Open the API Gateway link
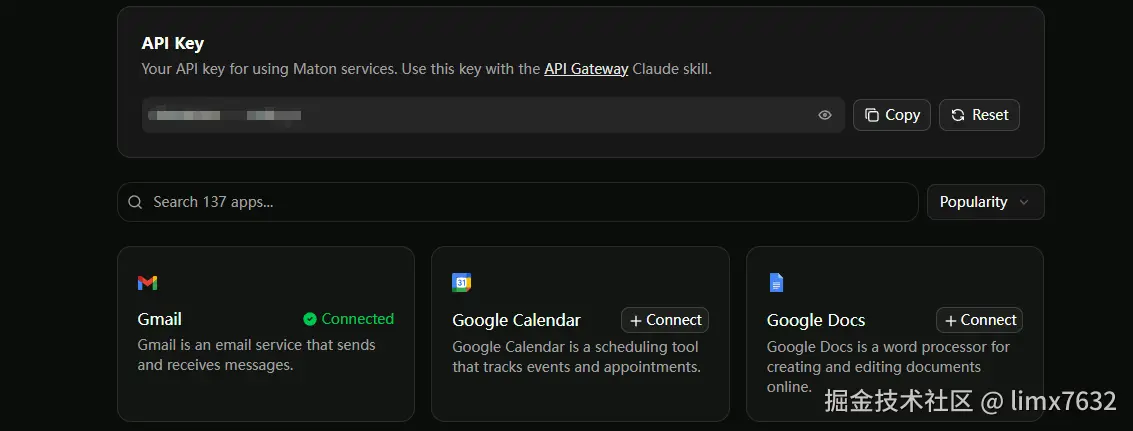This screenshot has height=431, width=1133. pos(586,69)
